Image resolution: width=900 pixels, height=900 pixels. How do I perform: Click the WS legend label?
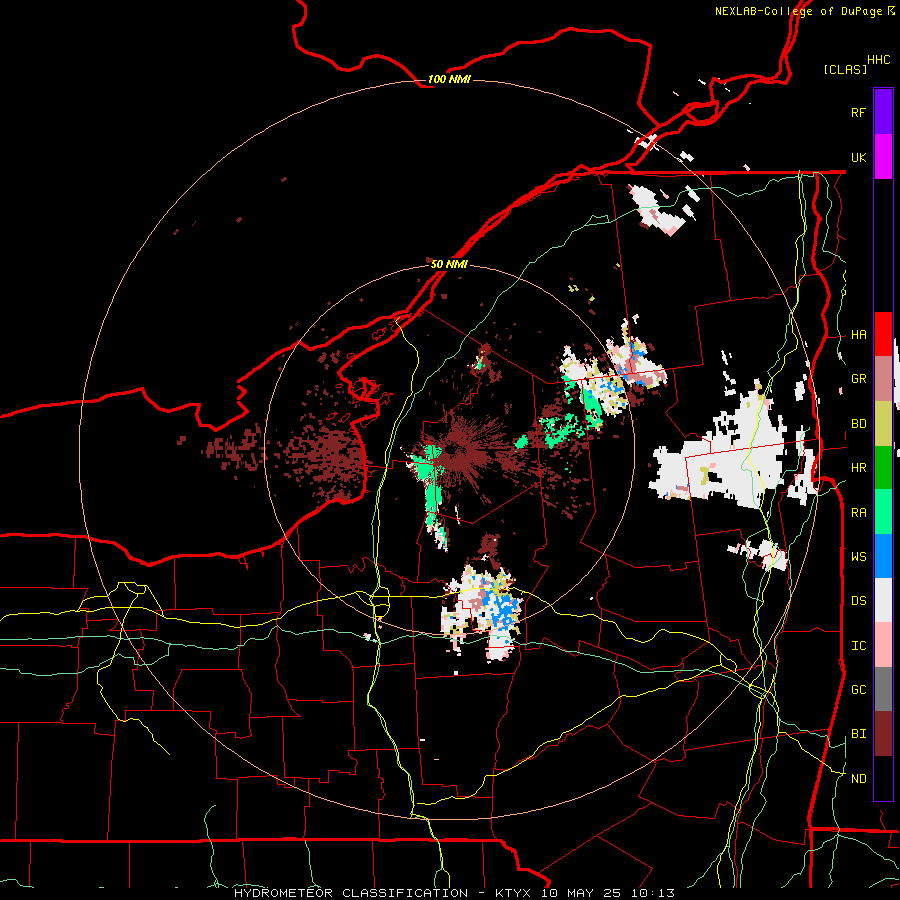tap(858, 557)
